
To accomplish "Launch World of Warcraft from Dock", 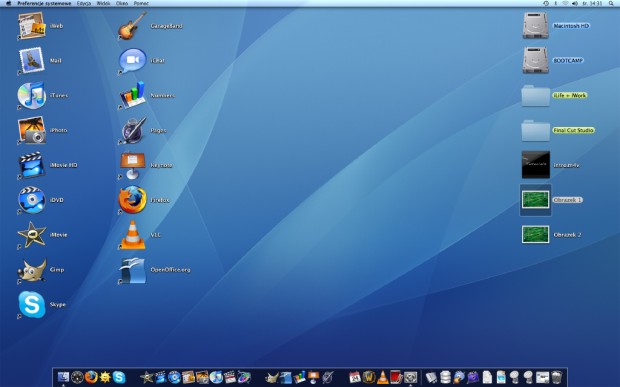I will pyautogui.click(x=369, y=377).
